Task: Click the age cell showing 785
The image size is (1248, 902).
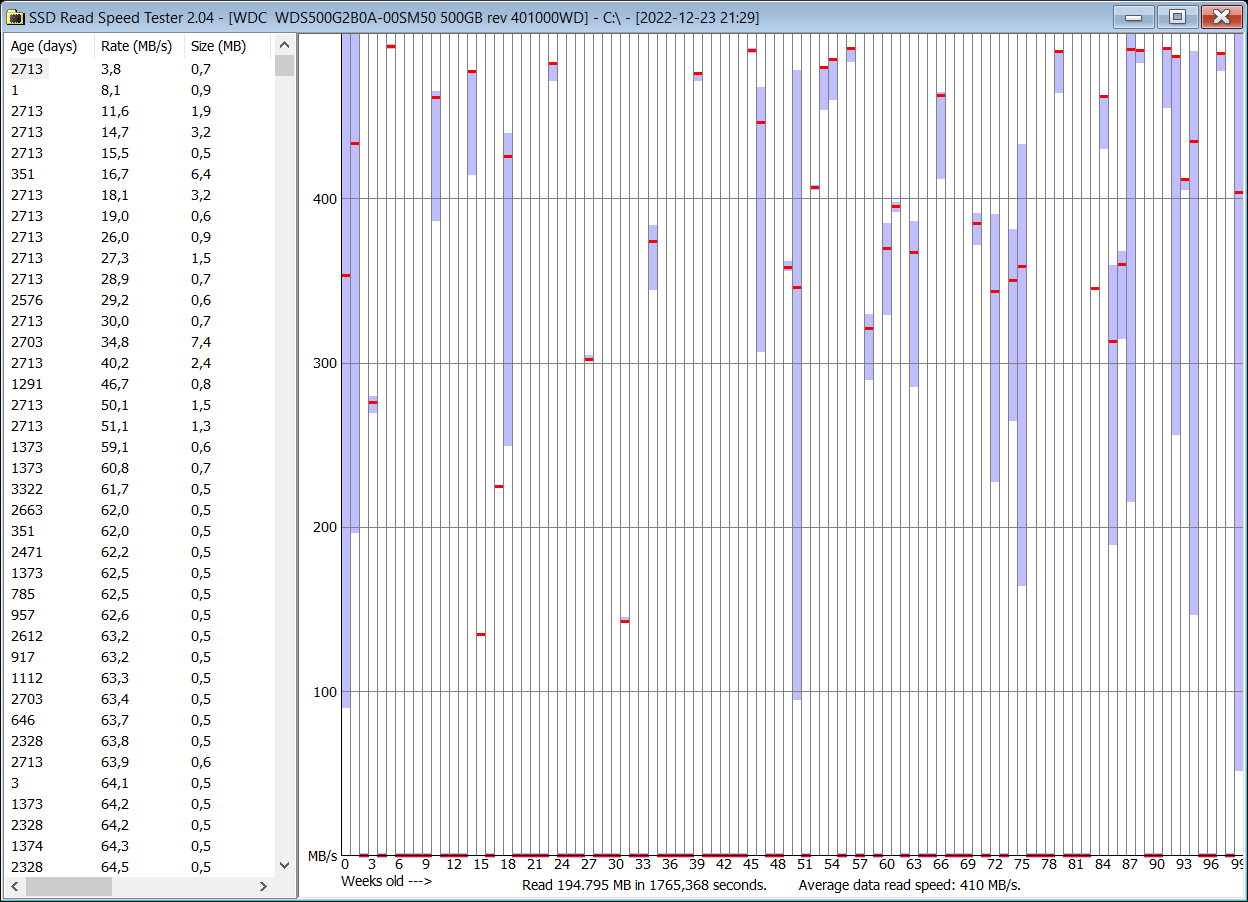Action: (23, 593)
